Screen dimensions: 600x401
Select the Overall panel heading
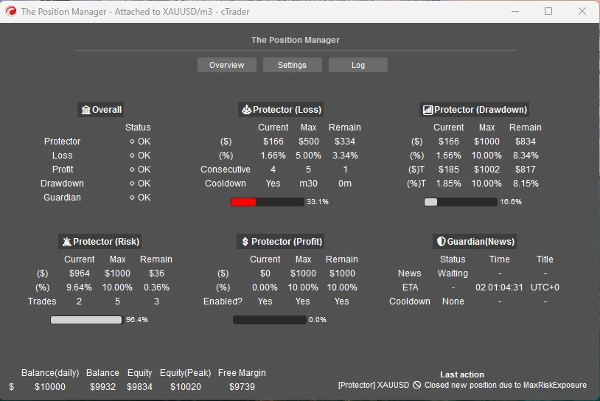[101, 110]
